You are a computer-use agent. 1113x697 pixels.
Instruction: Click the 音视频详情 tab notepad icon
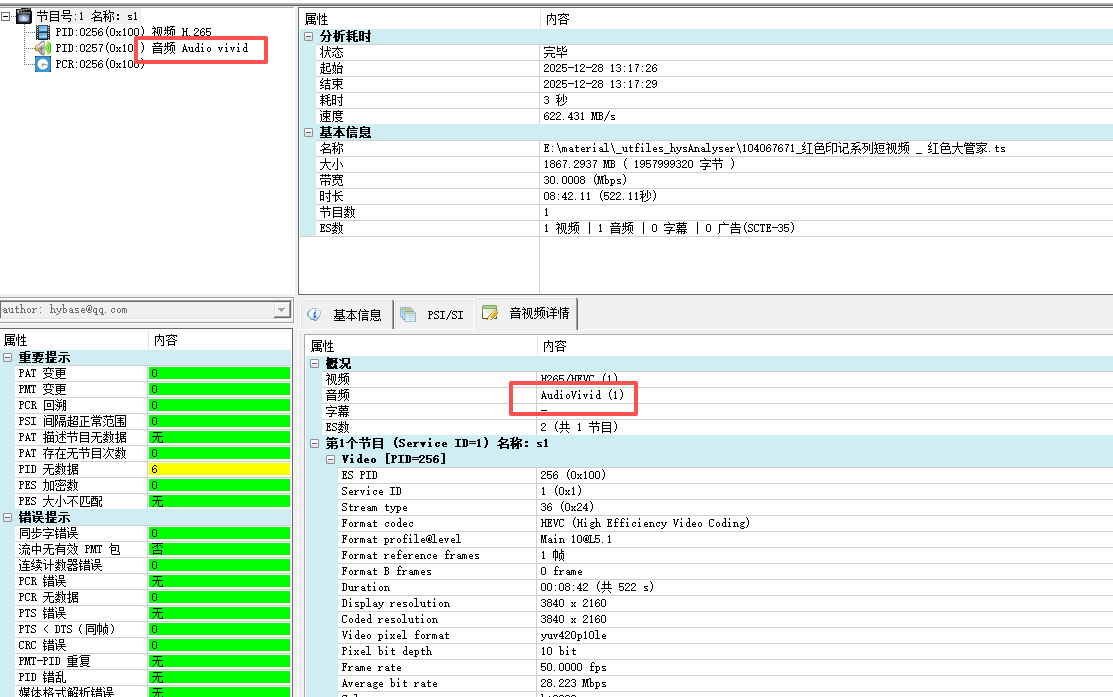[490, 313]
